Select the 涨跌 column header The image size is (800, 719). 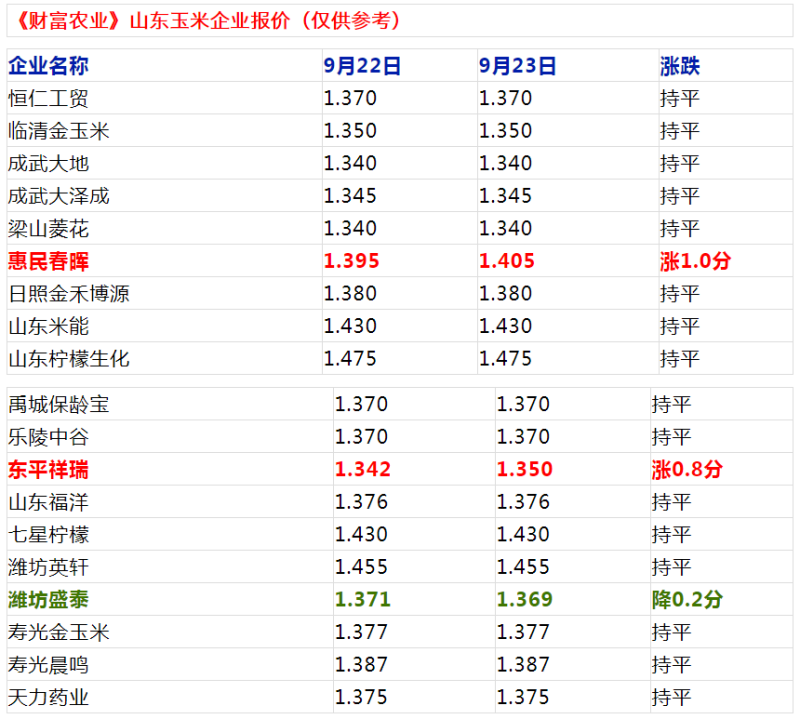point(680,66)
